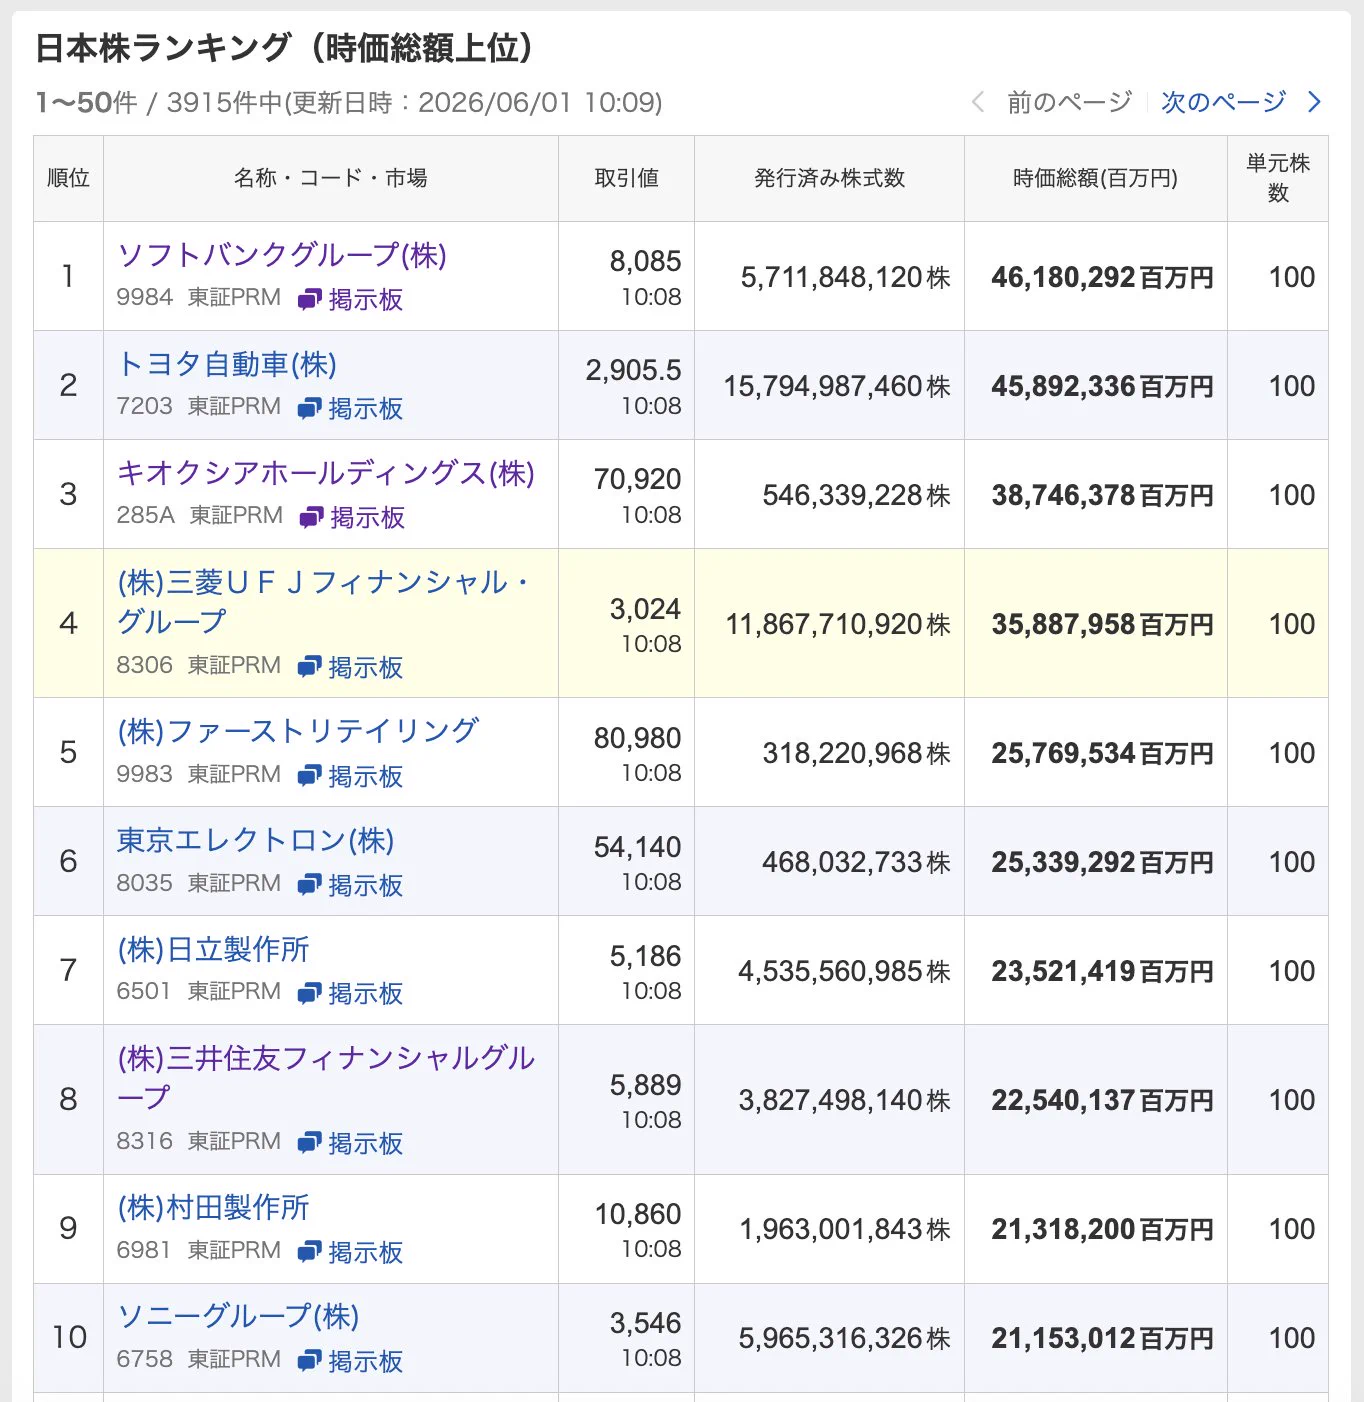Click the 名称・コード・市場 column header
The height and width of the screenshot is (1402, 1364).
point(331,178)
